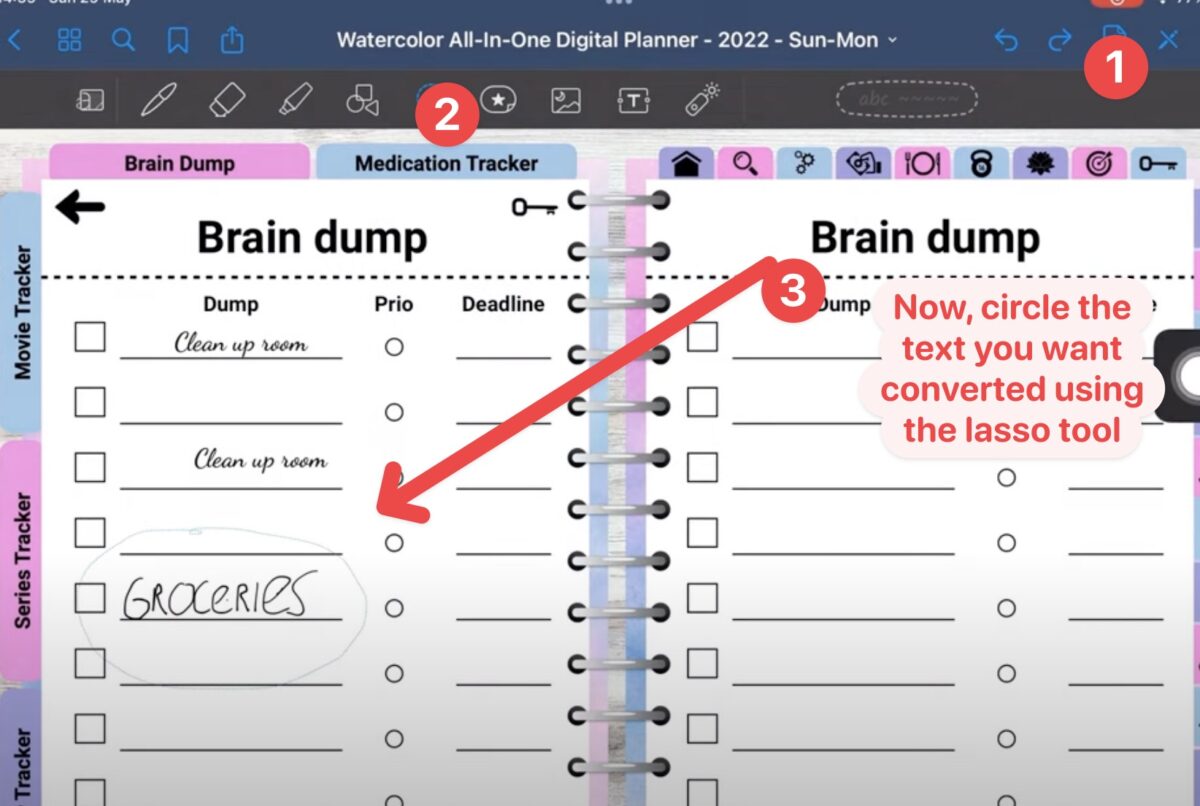This screenshot has width=1200, height=806.
Task: Open the money heart planner tab
Action: (x=863, y=164)
